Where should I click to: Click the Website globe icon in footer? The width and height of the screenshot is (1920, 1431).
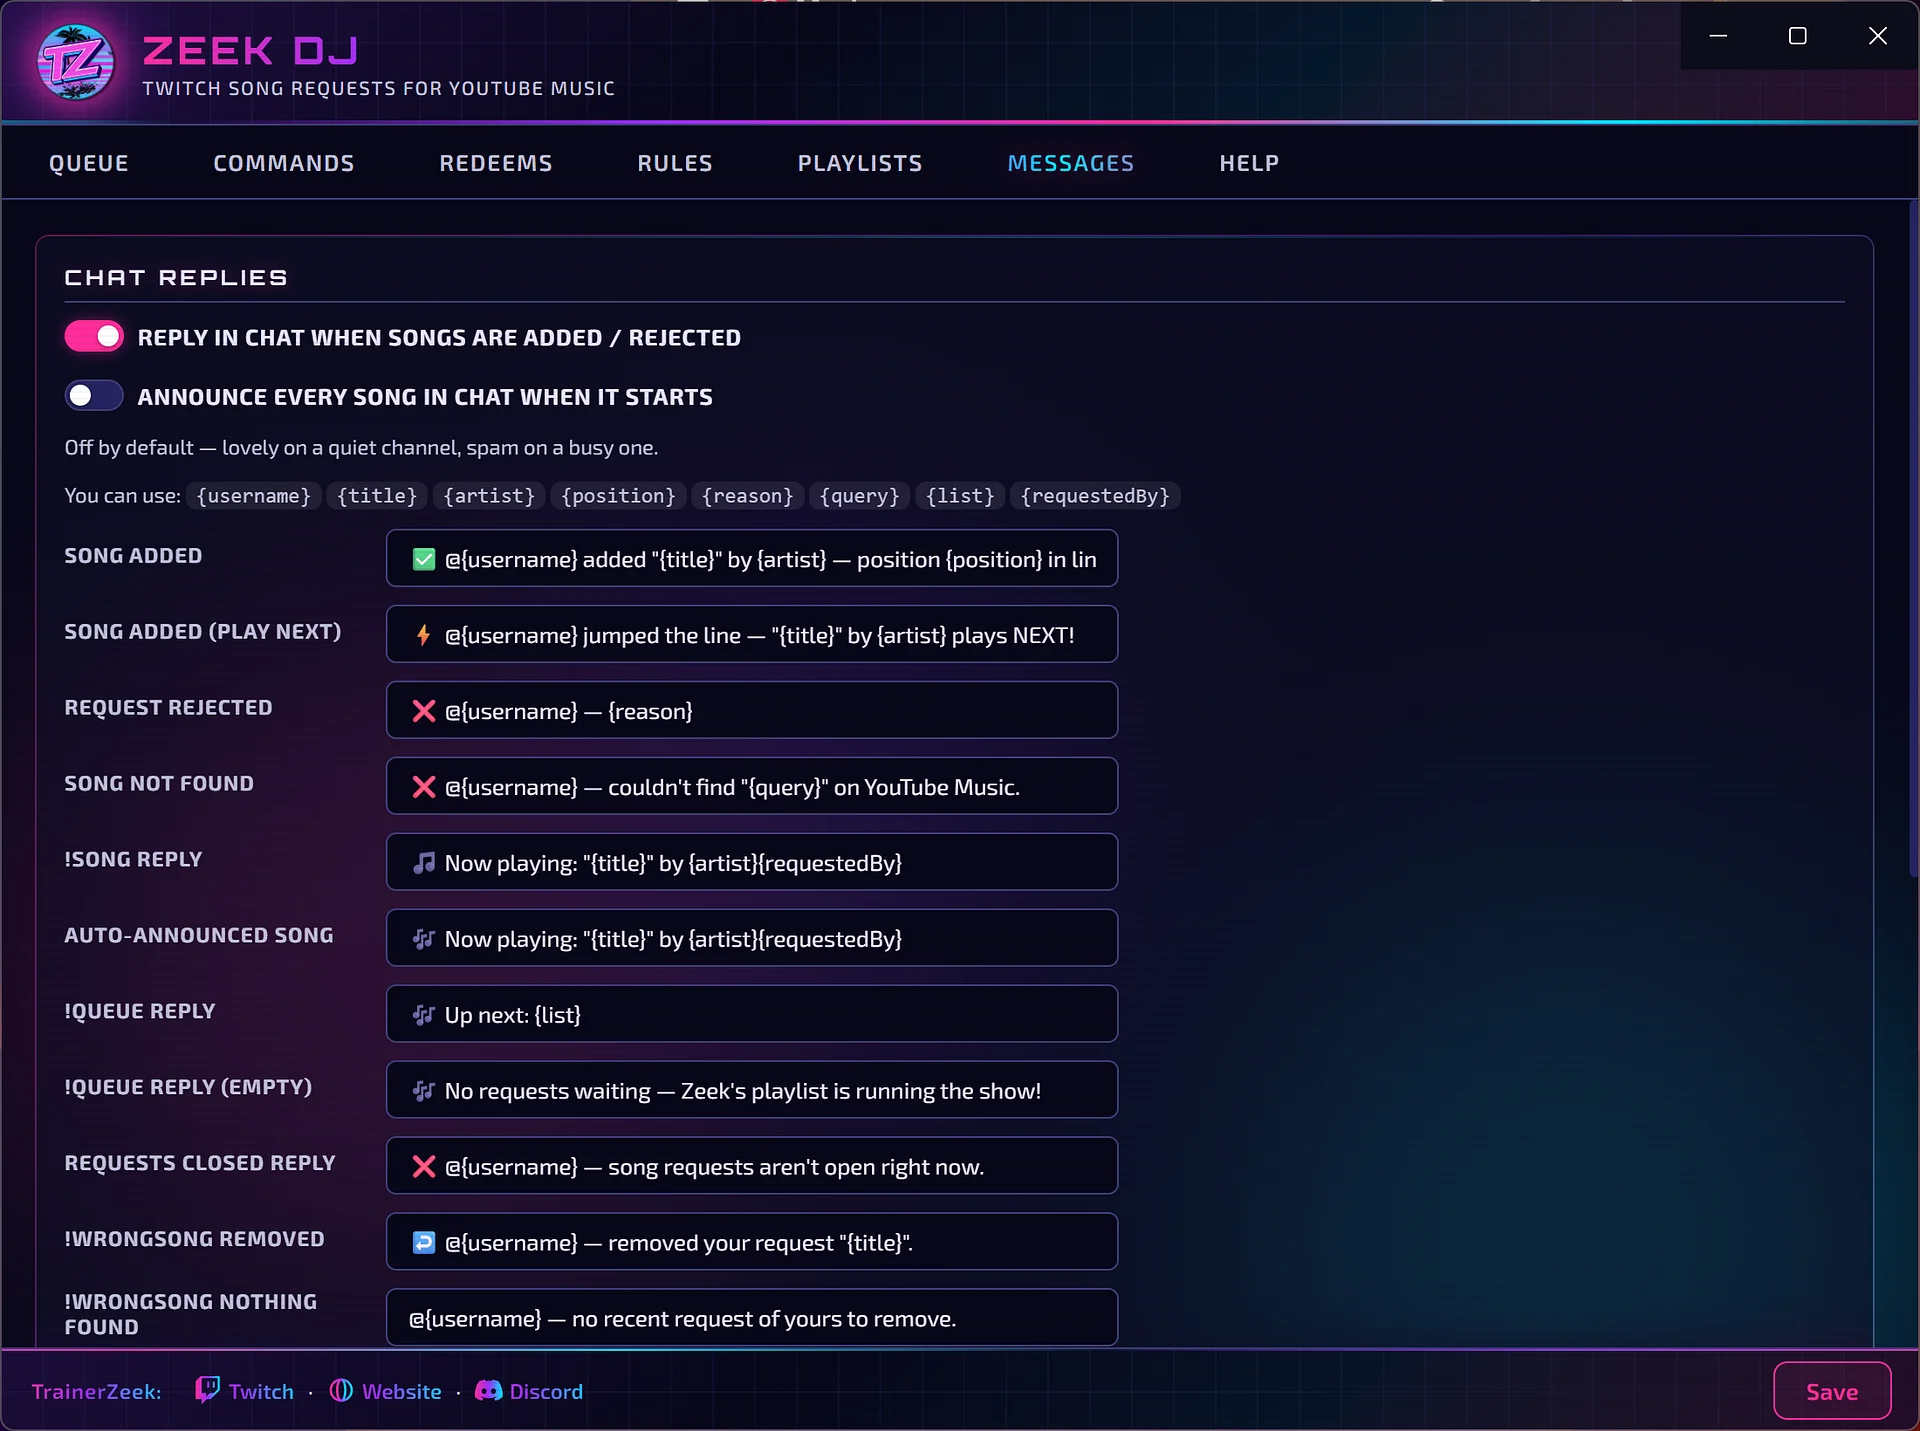(341, 1391)
